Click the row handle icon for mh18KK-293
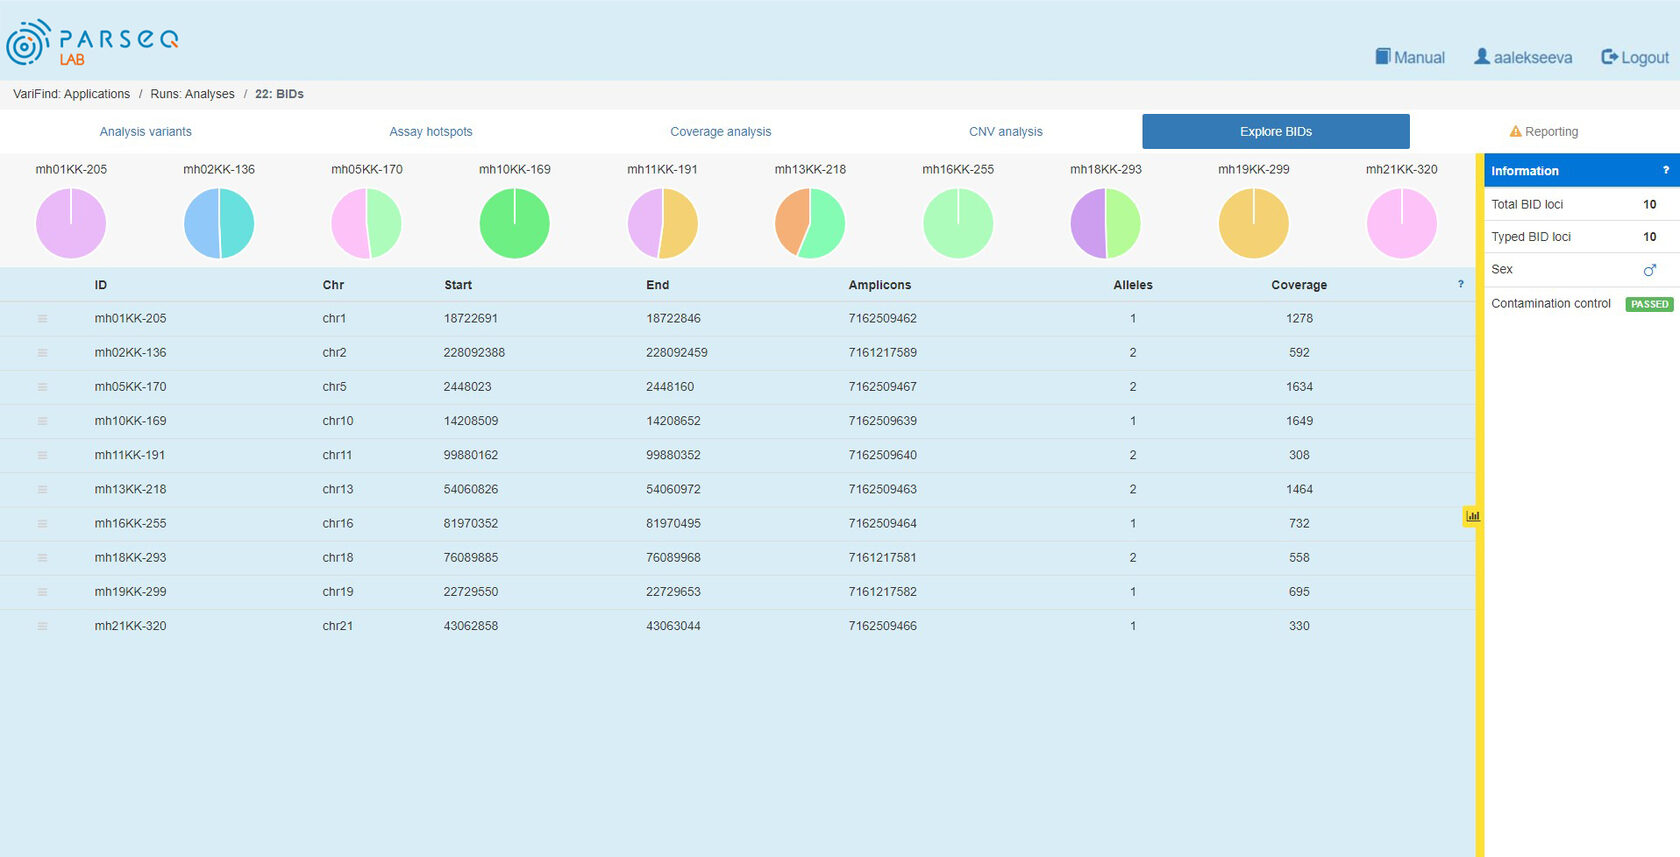 pos(42,557)
